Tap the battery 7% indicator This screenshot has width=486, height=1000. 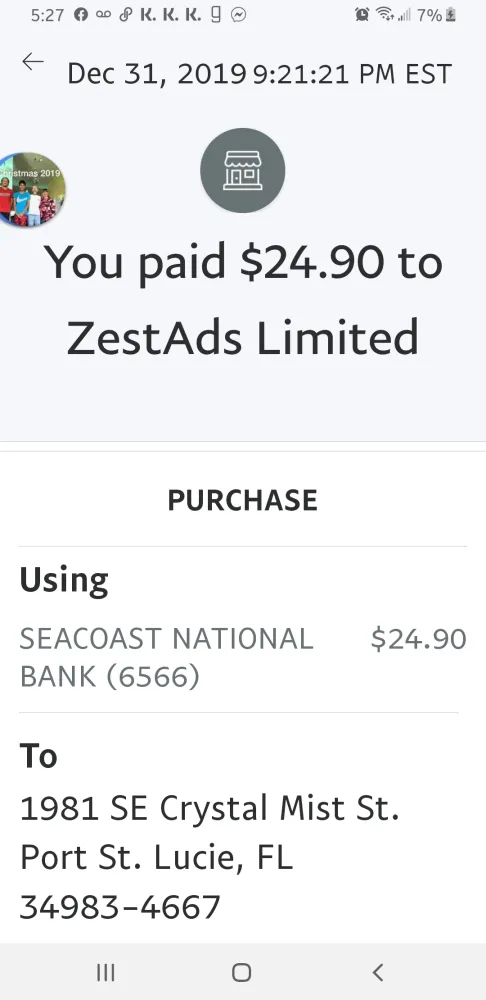pos(437,15)
